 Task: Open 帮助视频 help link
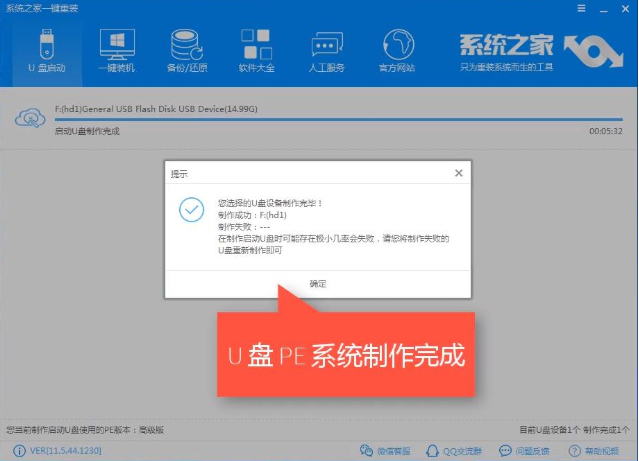[595, 452]
